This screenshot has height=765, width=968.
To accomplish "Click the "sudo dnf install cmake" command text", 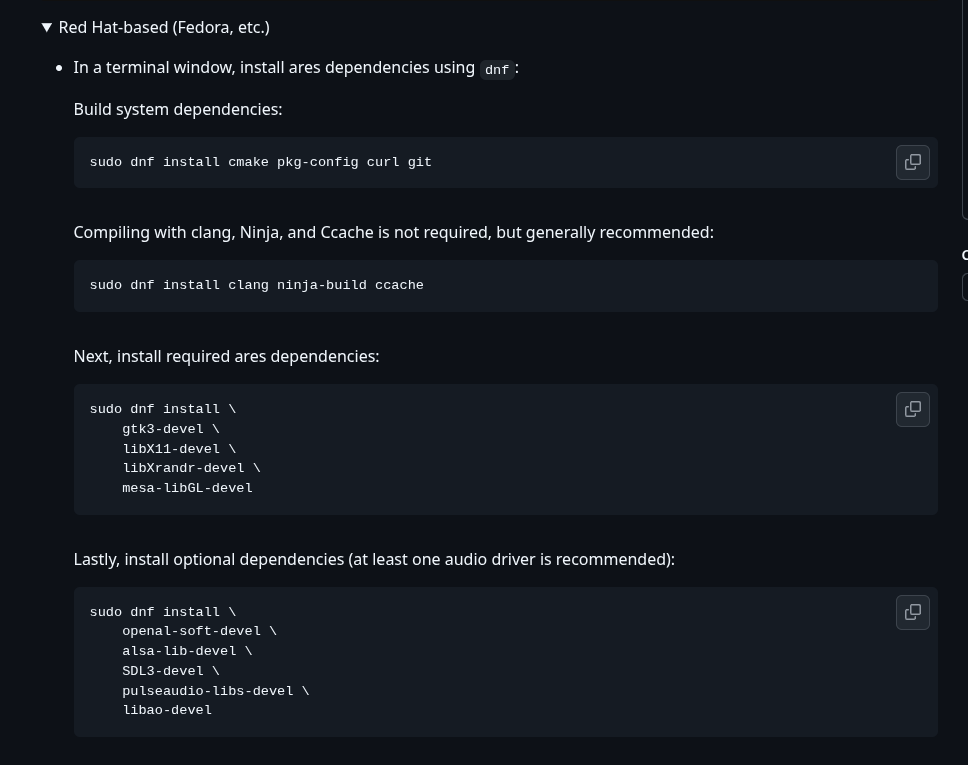I will pos(260,162).
